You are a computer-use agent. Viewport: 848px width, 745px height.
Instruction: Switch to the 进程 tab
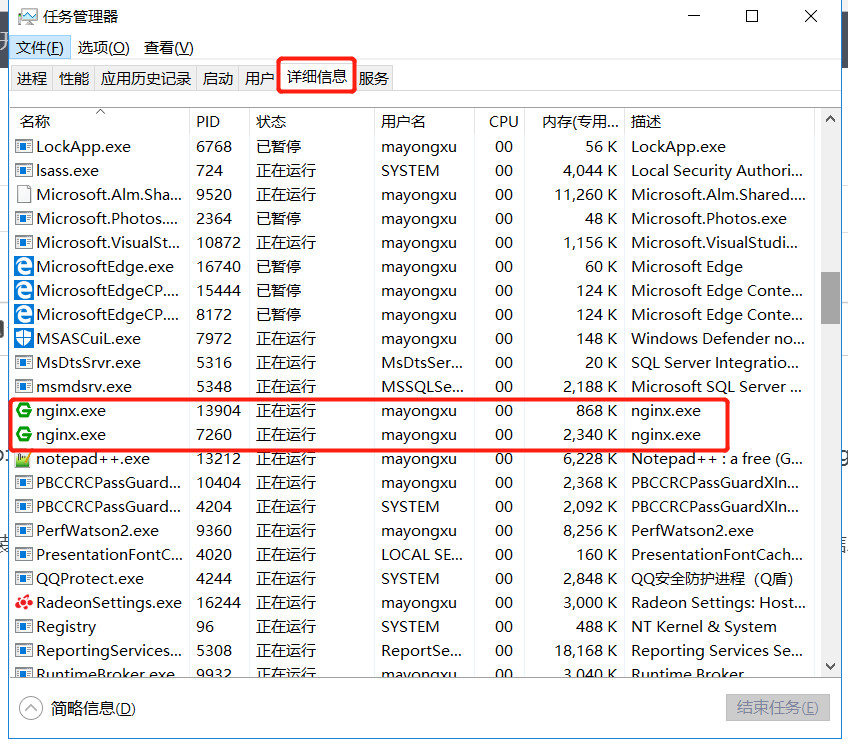click(x=32, y=78)
